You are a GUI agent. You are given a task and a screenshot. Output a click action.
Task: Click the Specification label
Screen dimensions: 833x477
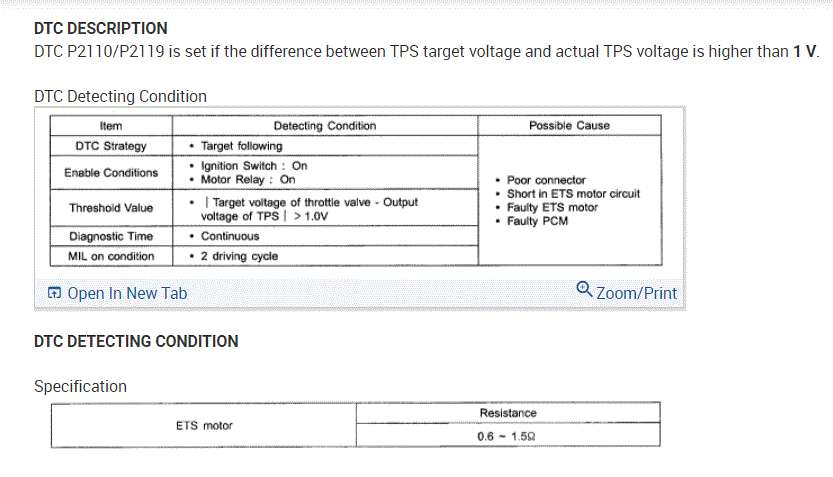(x=80, y=386)
